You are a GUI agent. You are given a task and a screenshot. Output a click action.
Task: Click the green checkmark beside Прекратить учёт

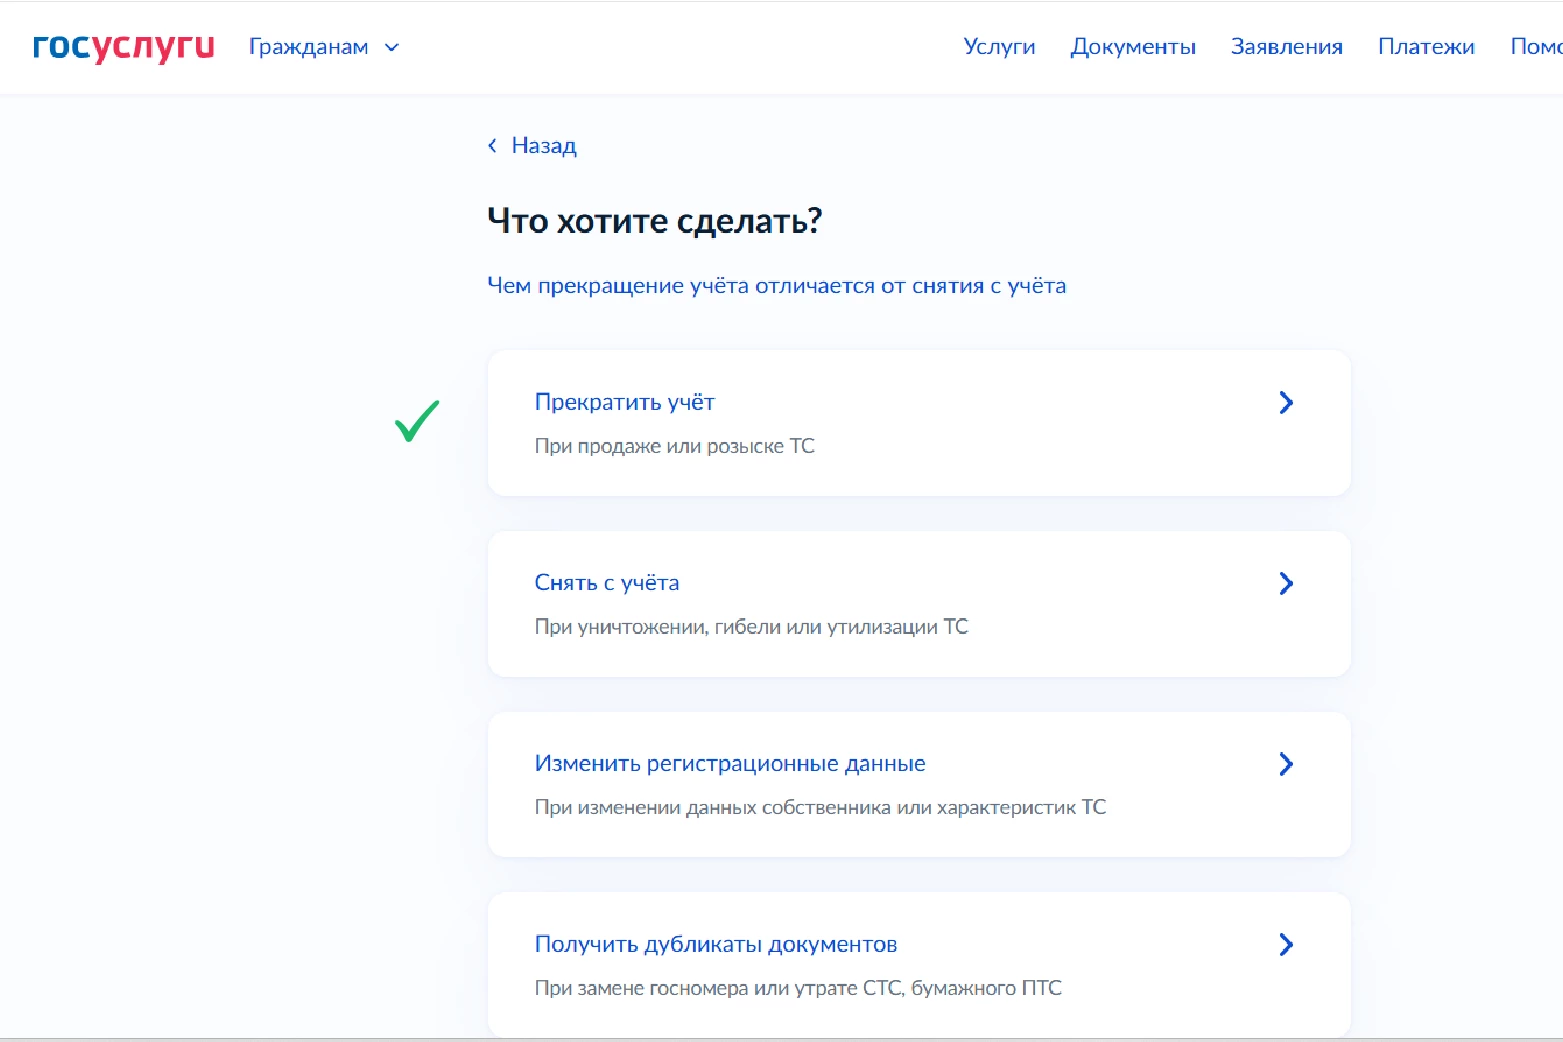click(x=417, y=421)
